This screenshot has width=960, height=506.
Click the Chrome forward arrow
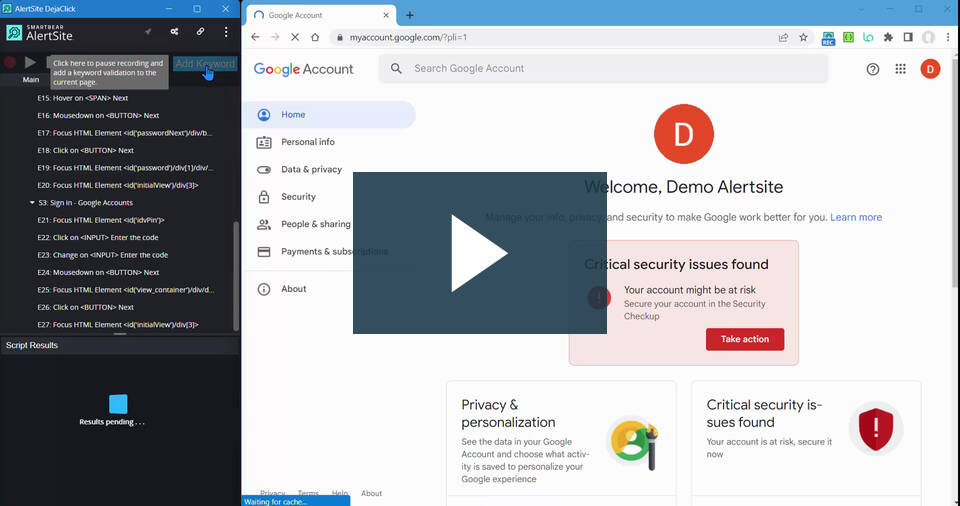coord(275,37)
